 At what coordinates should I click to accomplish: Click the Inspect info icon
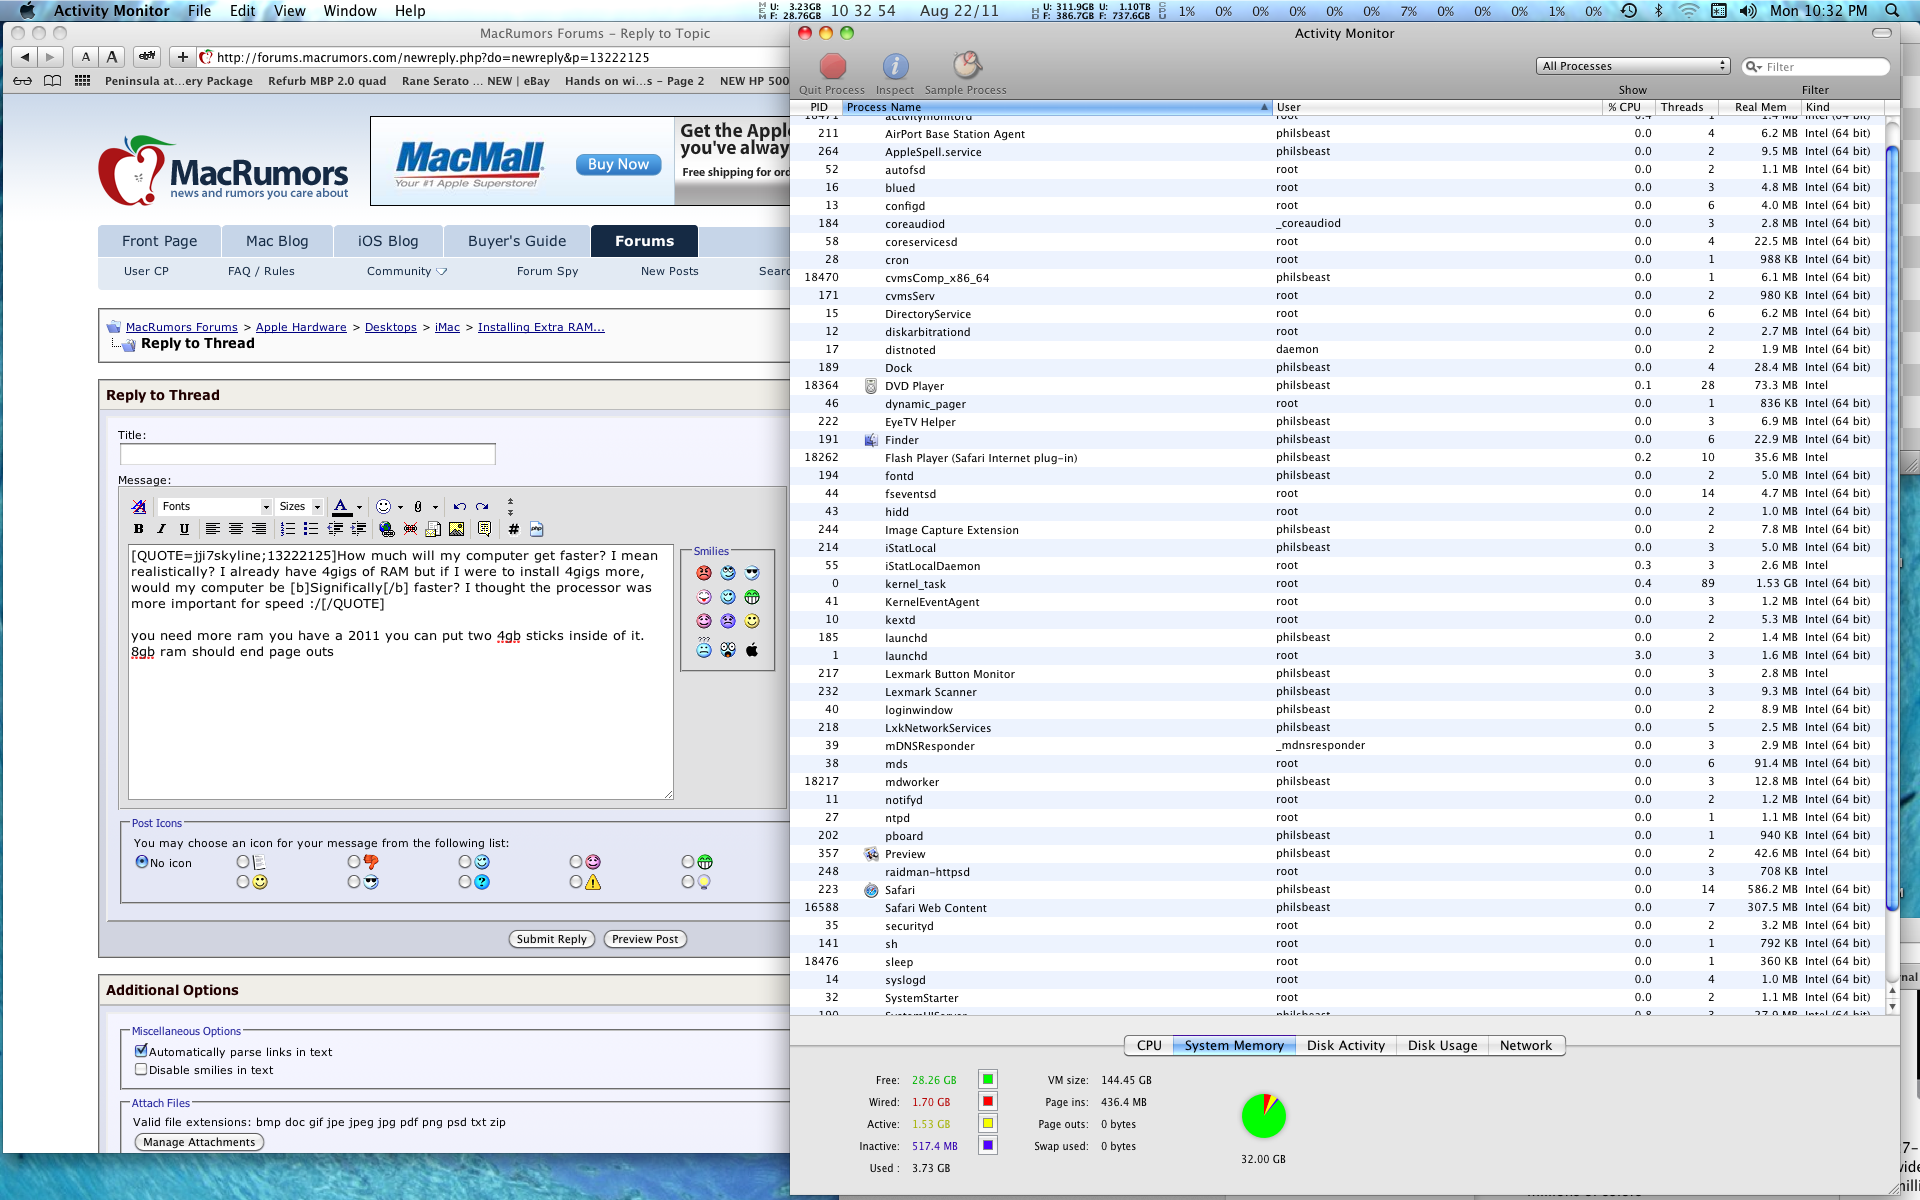coord(895,67)
